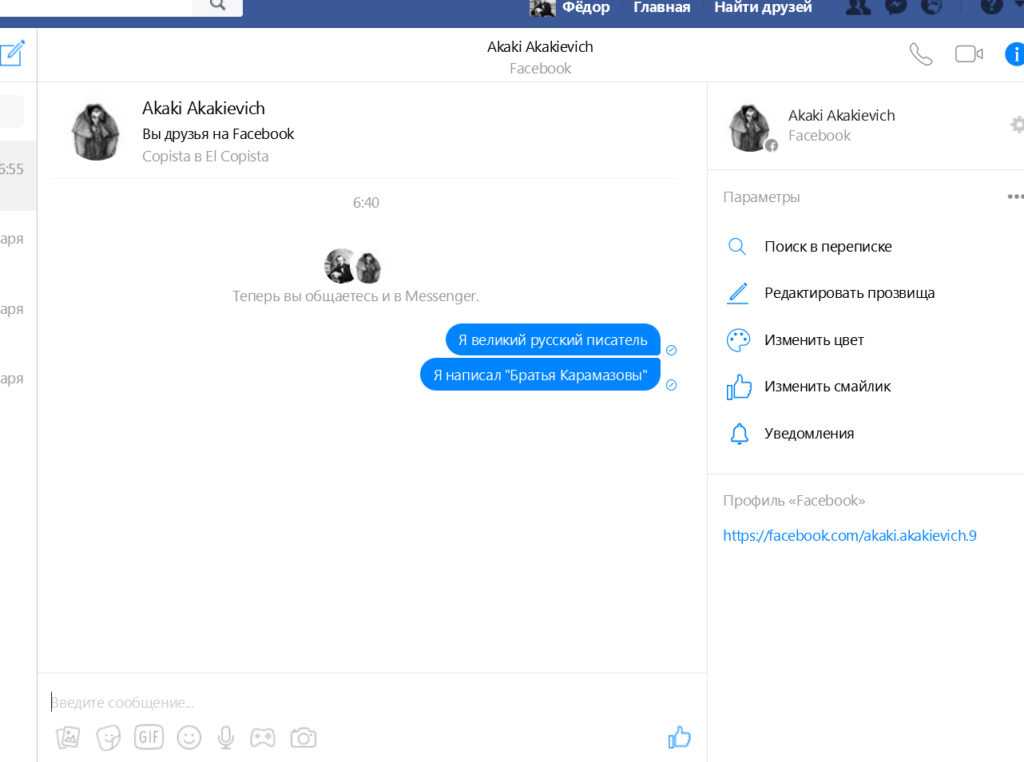Viewport: 1024px width, 762px height.
Task: Start a voice call with Akaki Akakievich
Action: (921, 54)
